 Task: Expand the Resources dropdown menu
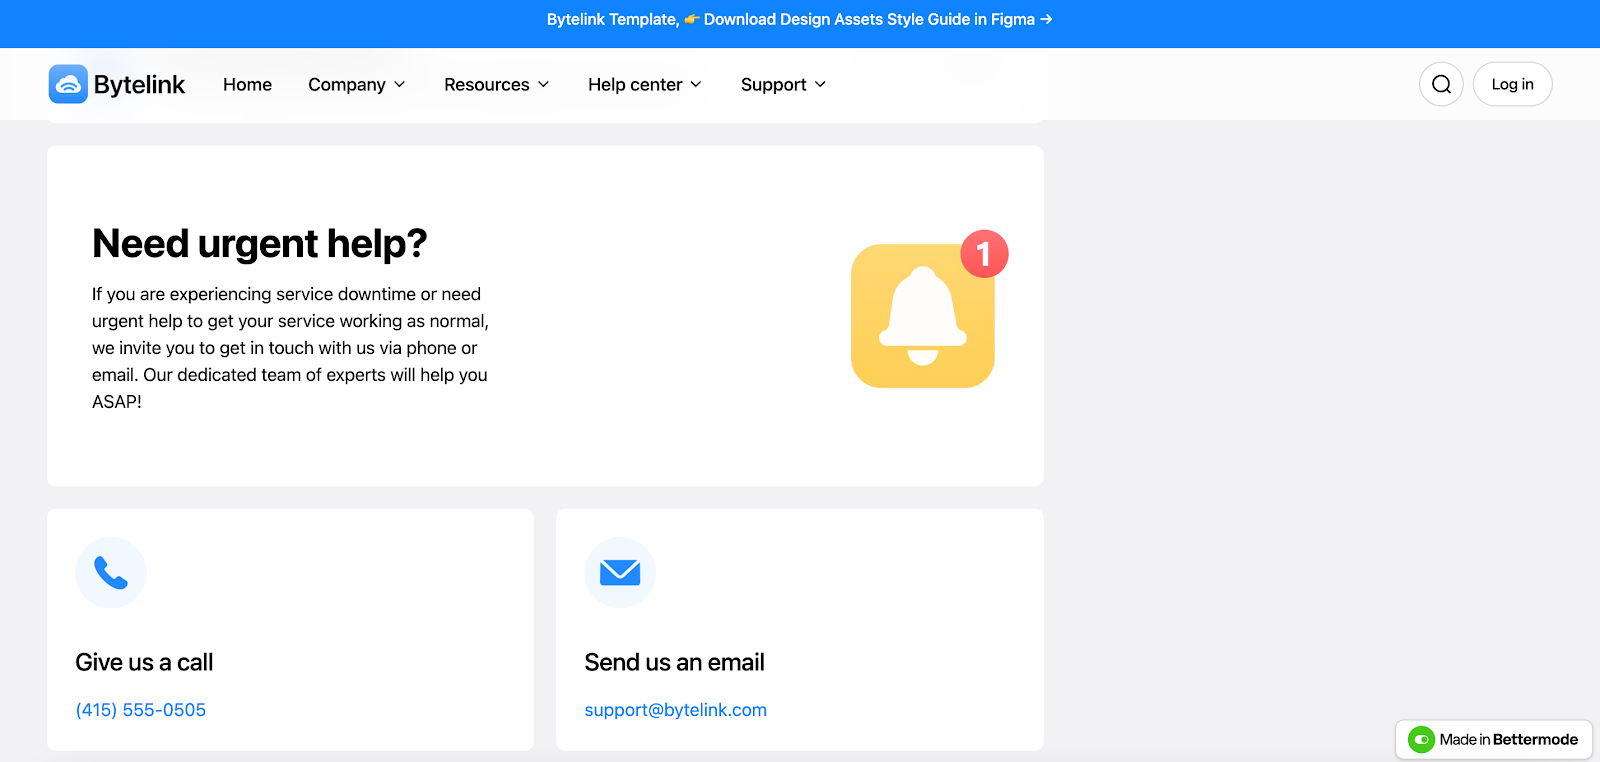[x=497, y=85]
